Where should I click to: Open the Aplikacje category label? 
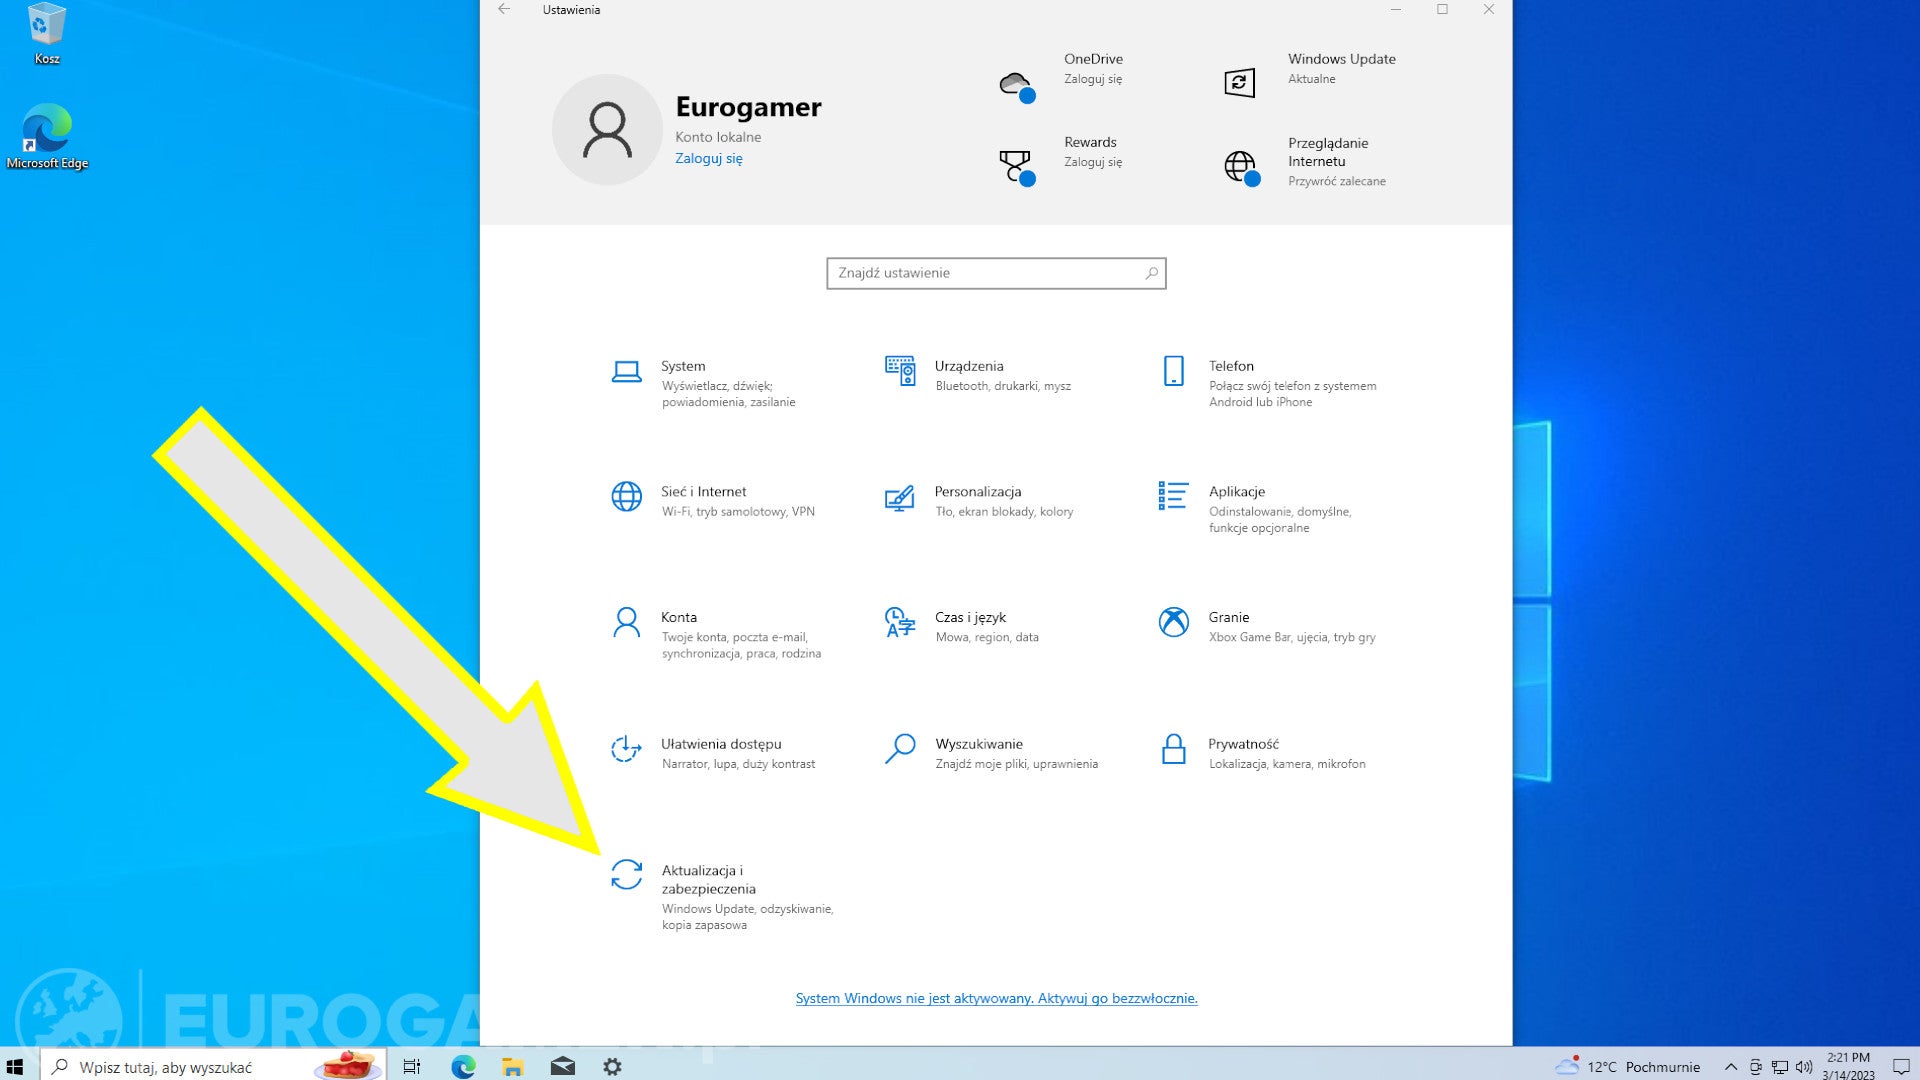pos(1237,491)
